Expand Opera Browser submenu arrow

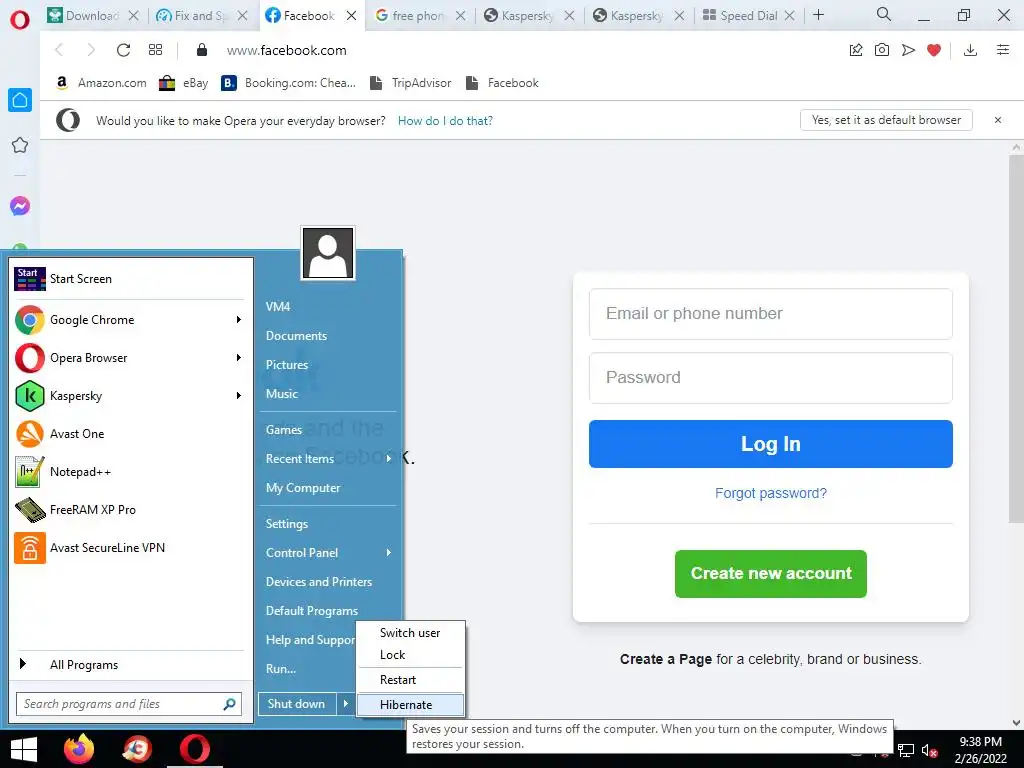click(238, 357)
